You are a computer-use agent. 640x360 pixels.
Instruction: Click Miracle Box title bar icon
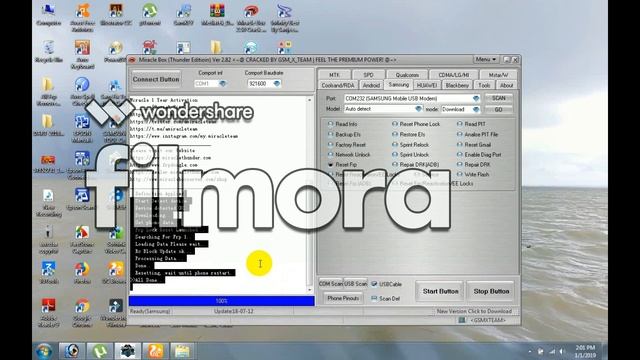click(x=132, y=60)
